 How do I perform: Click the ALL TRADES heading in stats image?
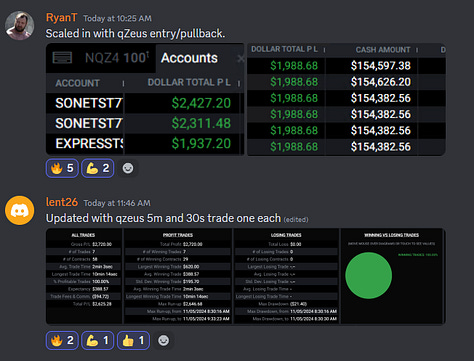click(x=83, y=235)
